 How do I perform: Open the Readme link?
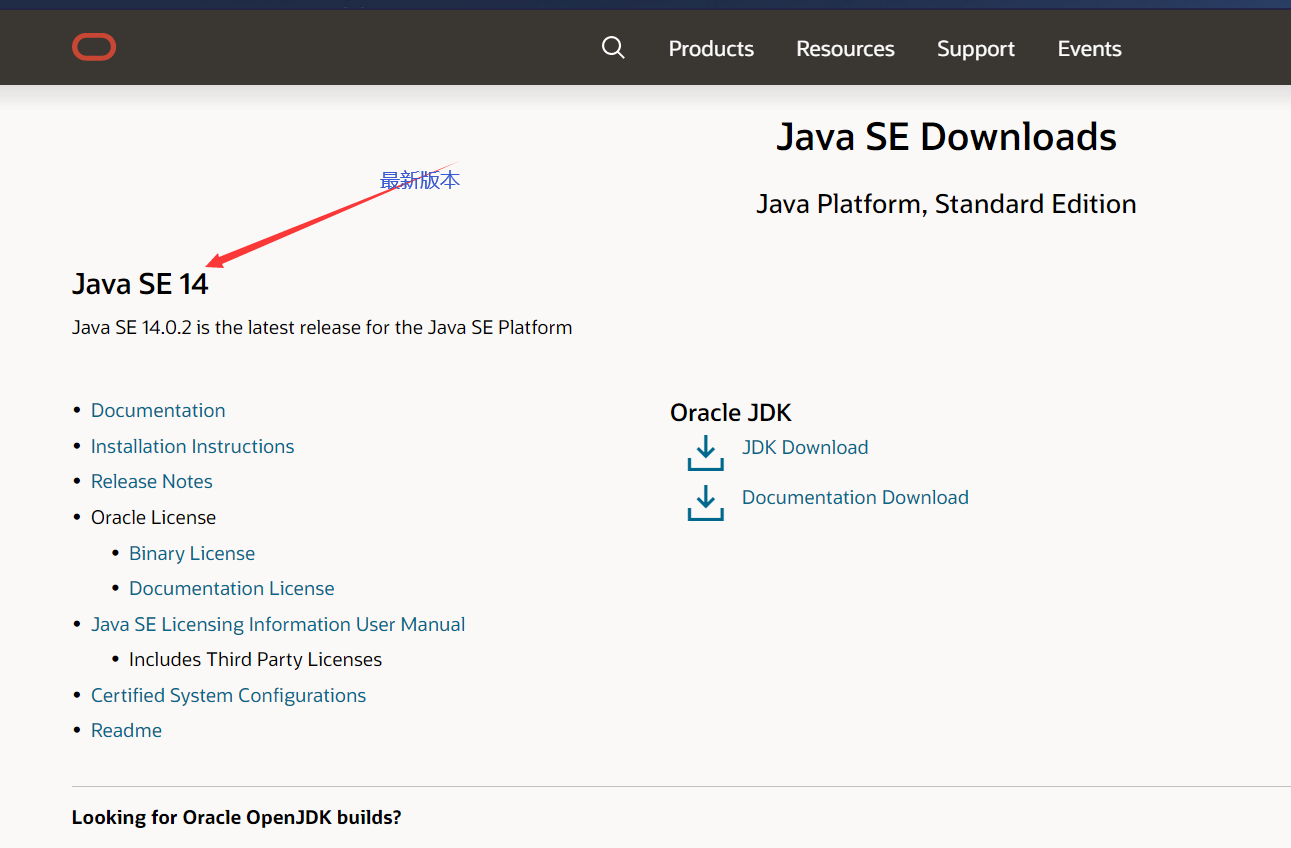[x=126, y=730]
